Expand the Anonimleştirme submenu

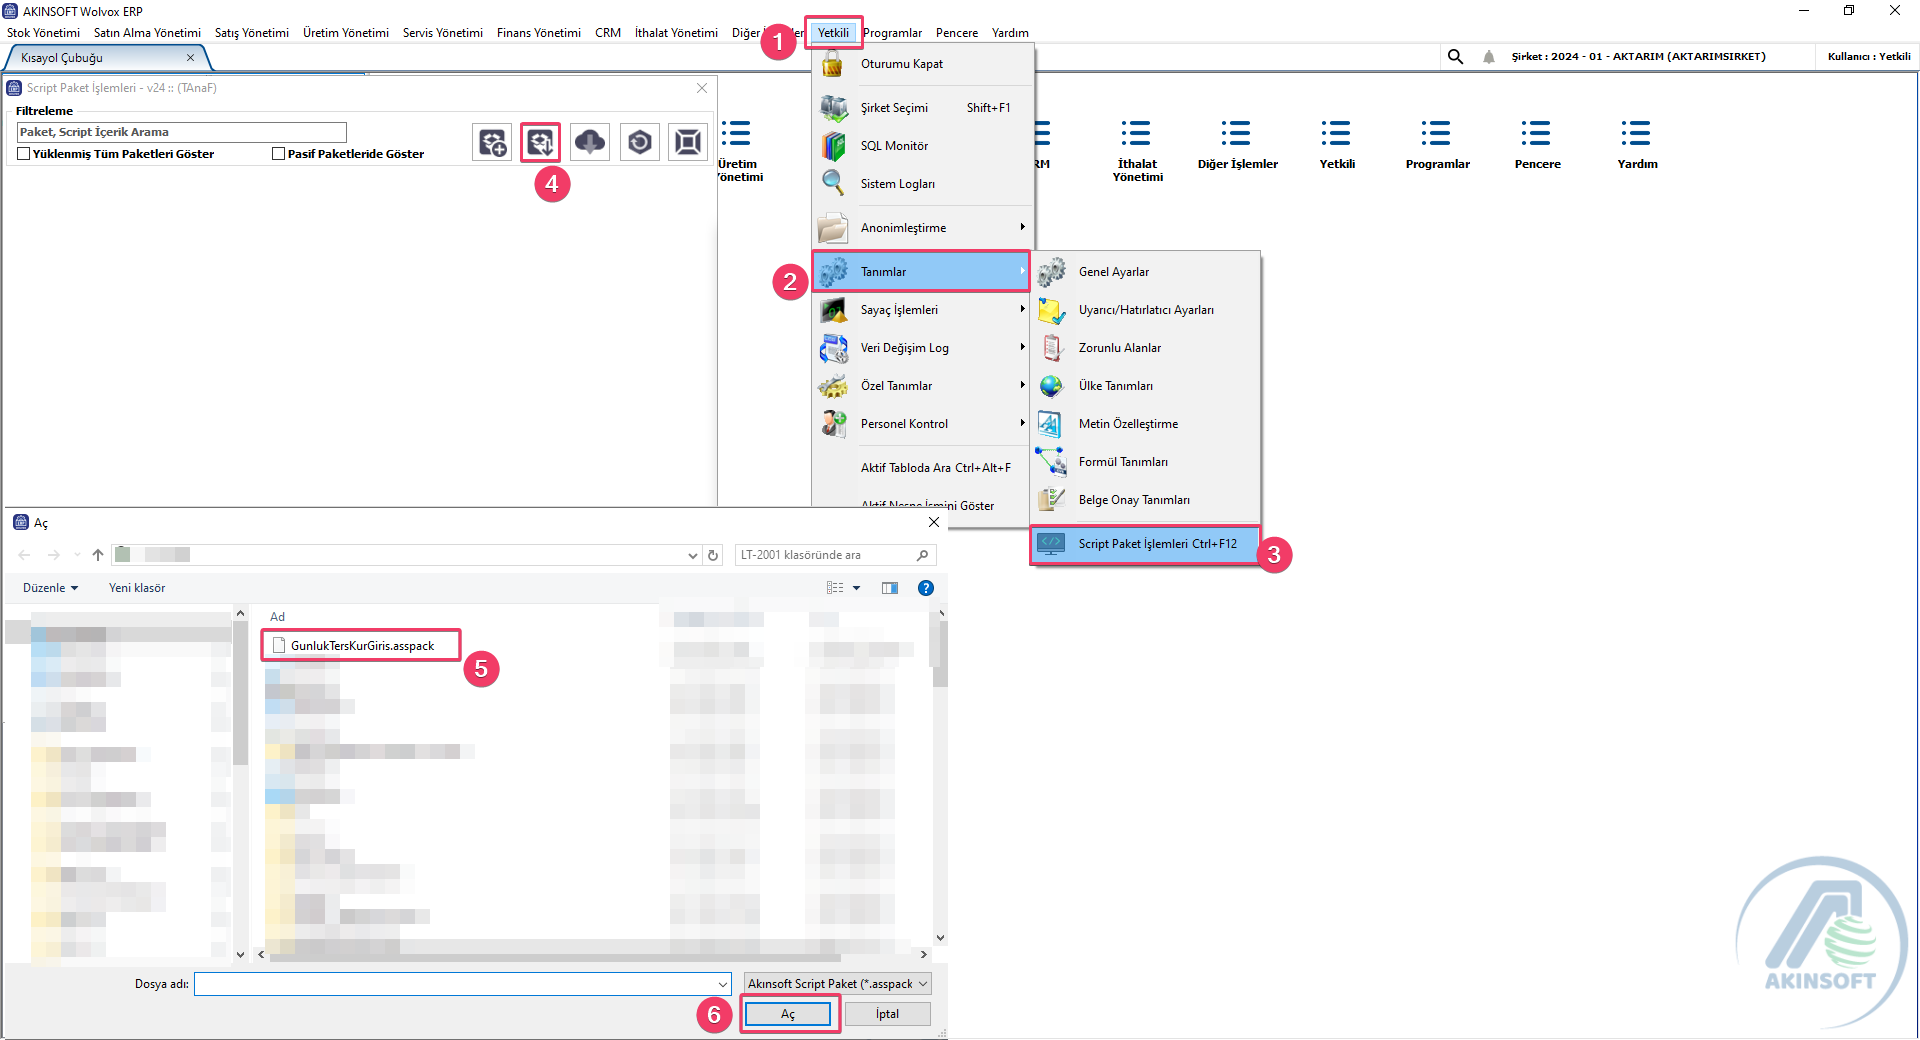coord(921,228)
